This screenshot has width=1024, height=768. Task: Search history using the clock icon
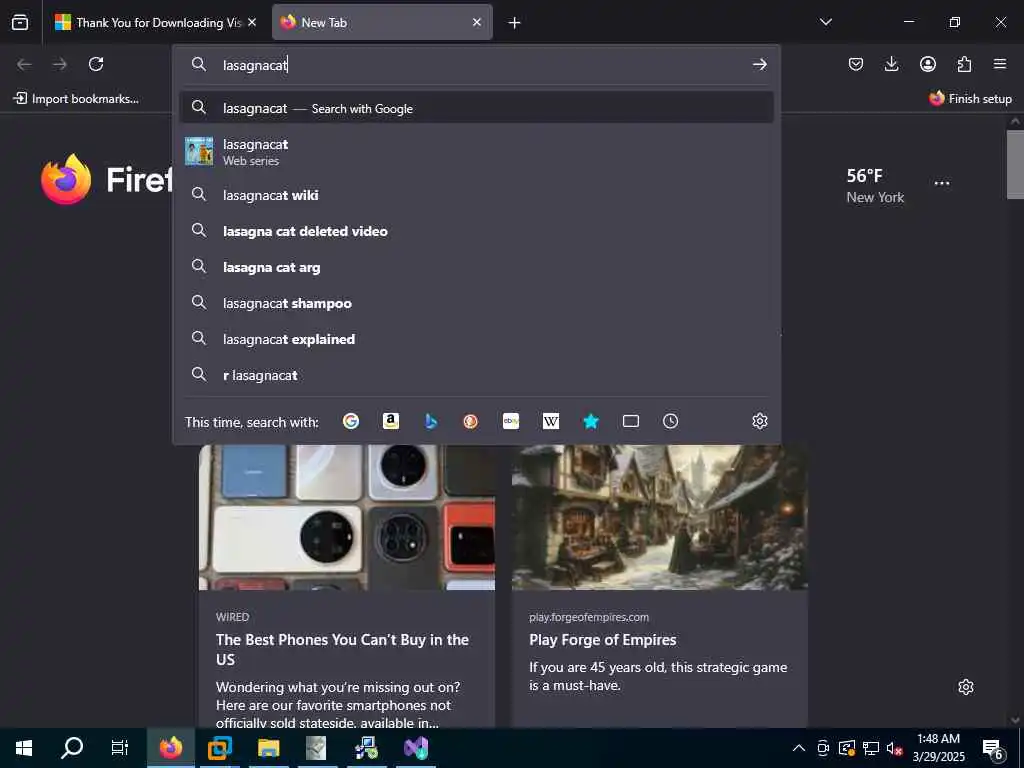[671, 421]
